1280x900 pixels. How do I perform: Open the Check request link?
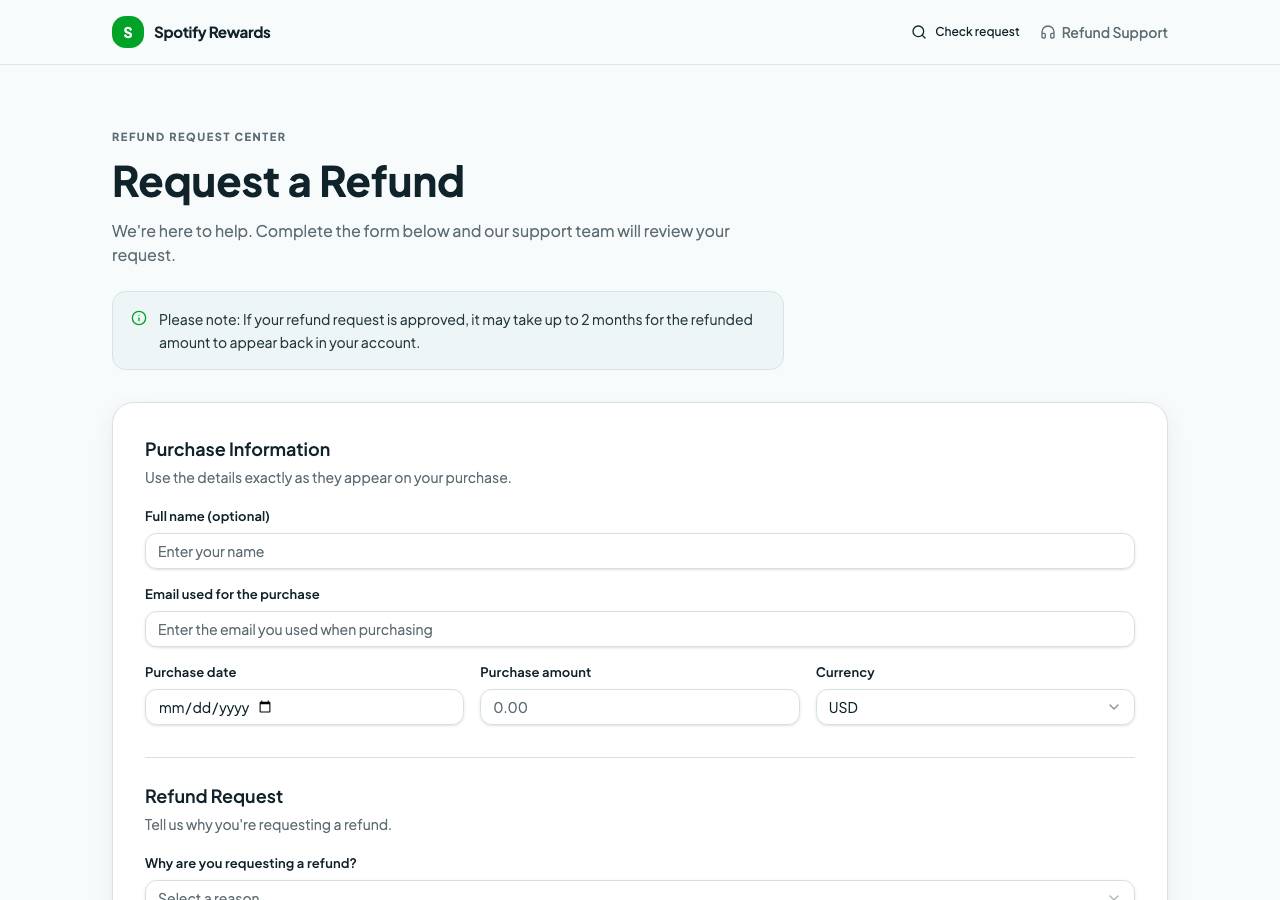[x=966, y=32]
